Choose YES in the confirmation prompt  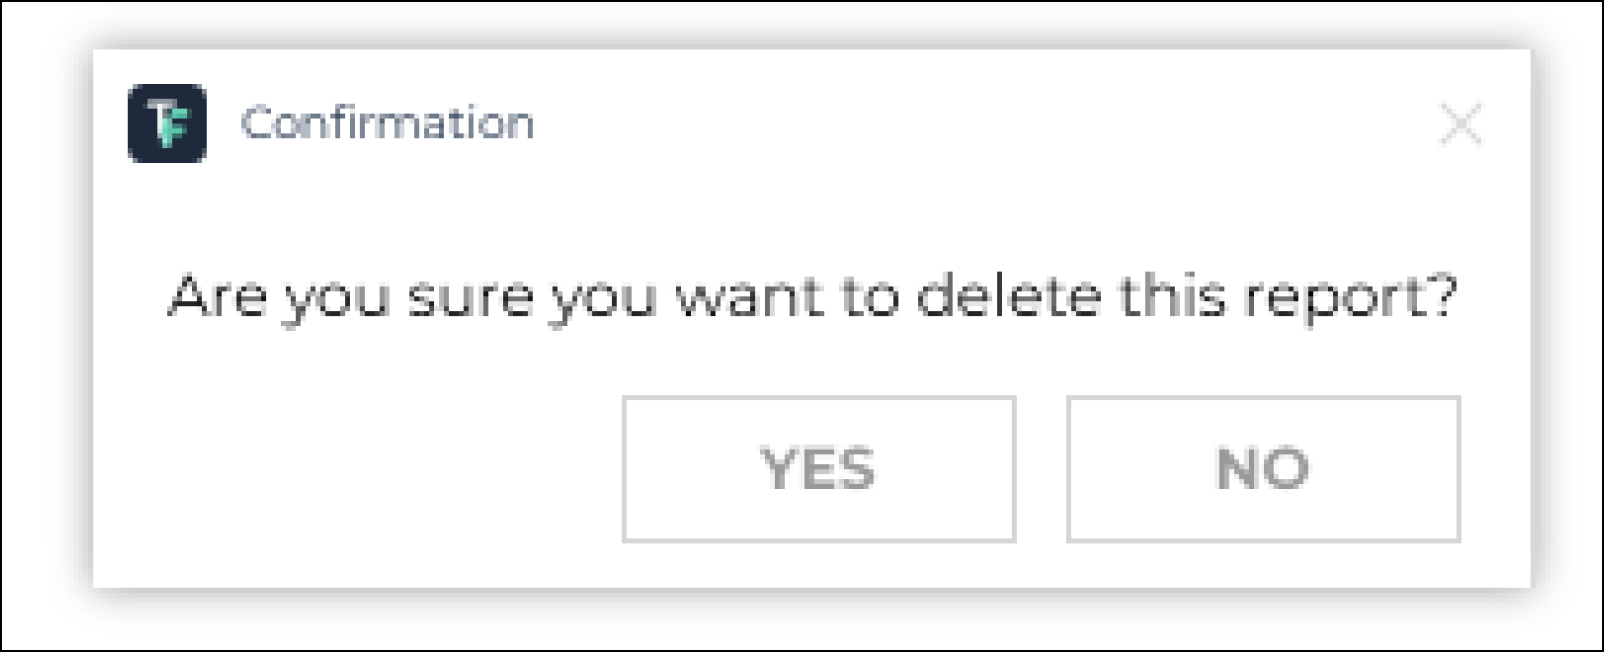[x=819, y=469]
